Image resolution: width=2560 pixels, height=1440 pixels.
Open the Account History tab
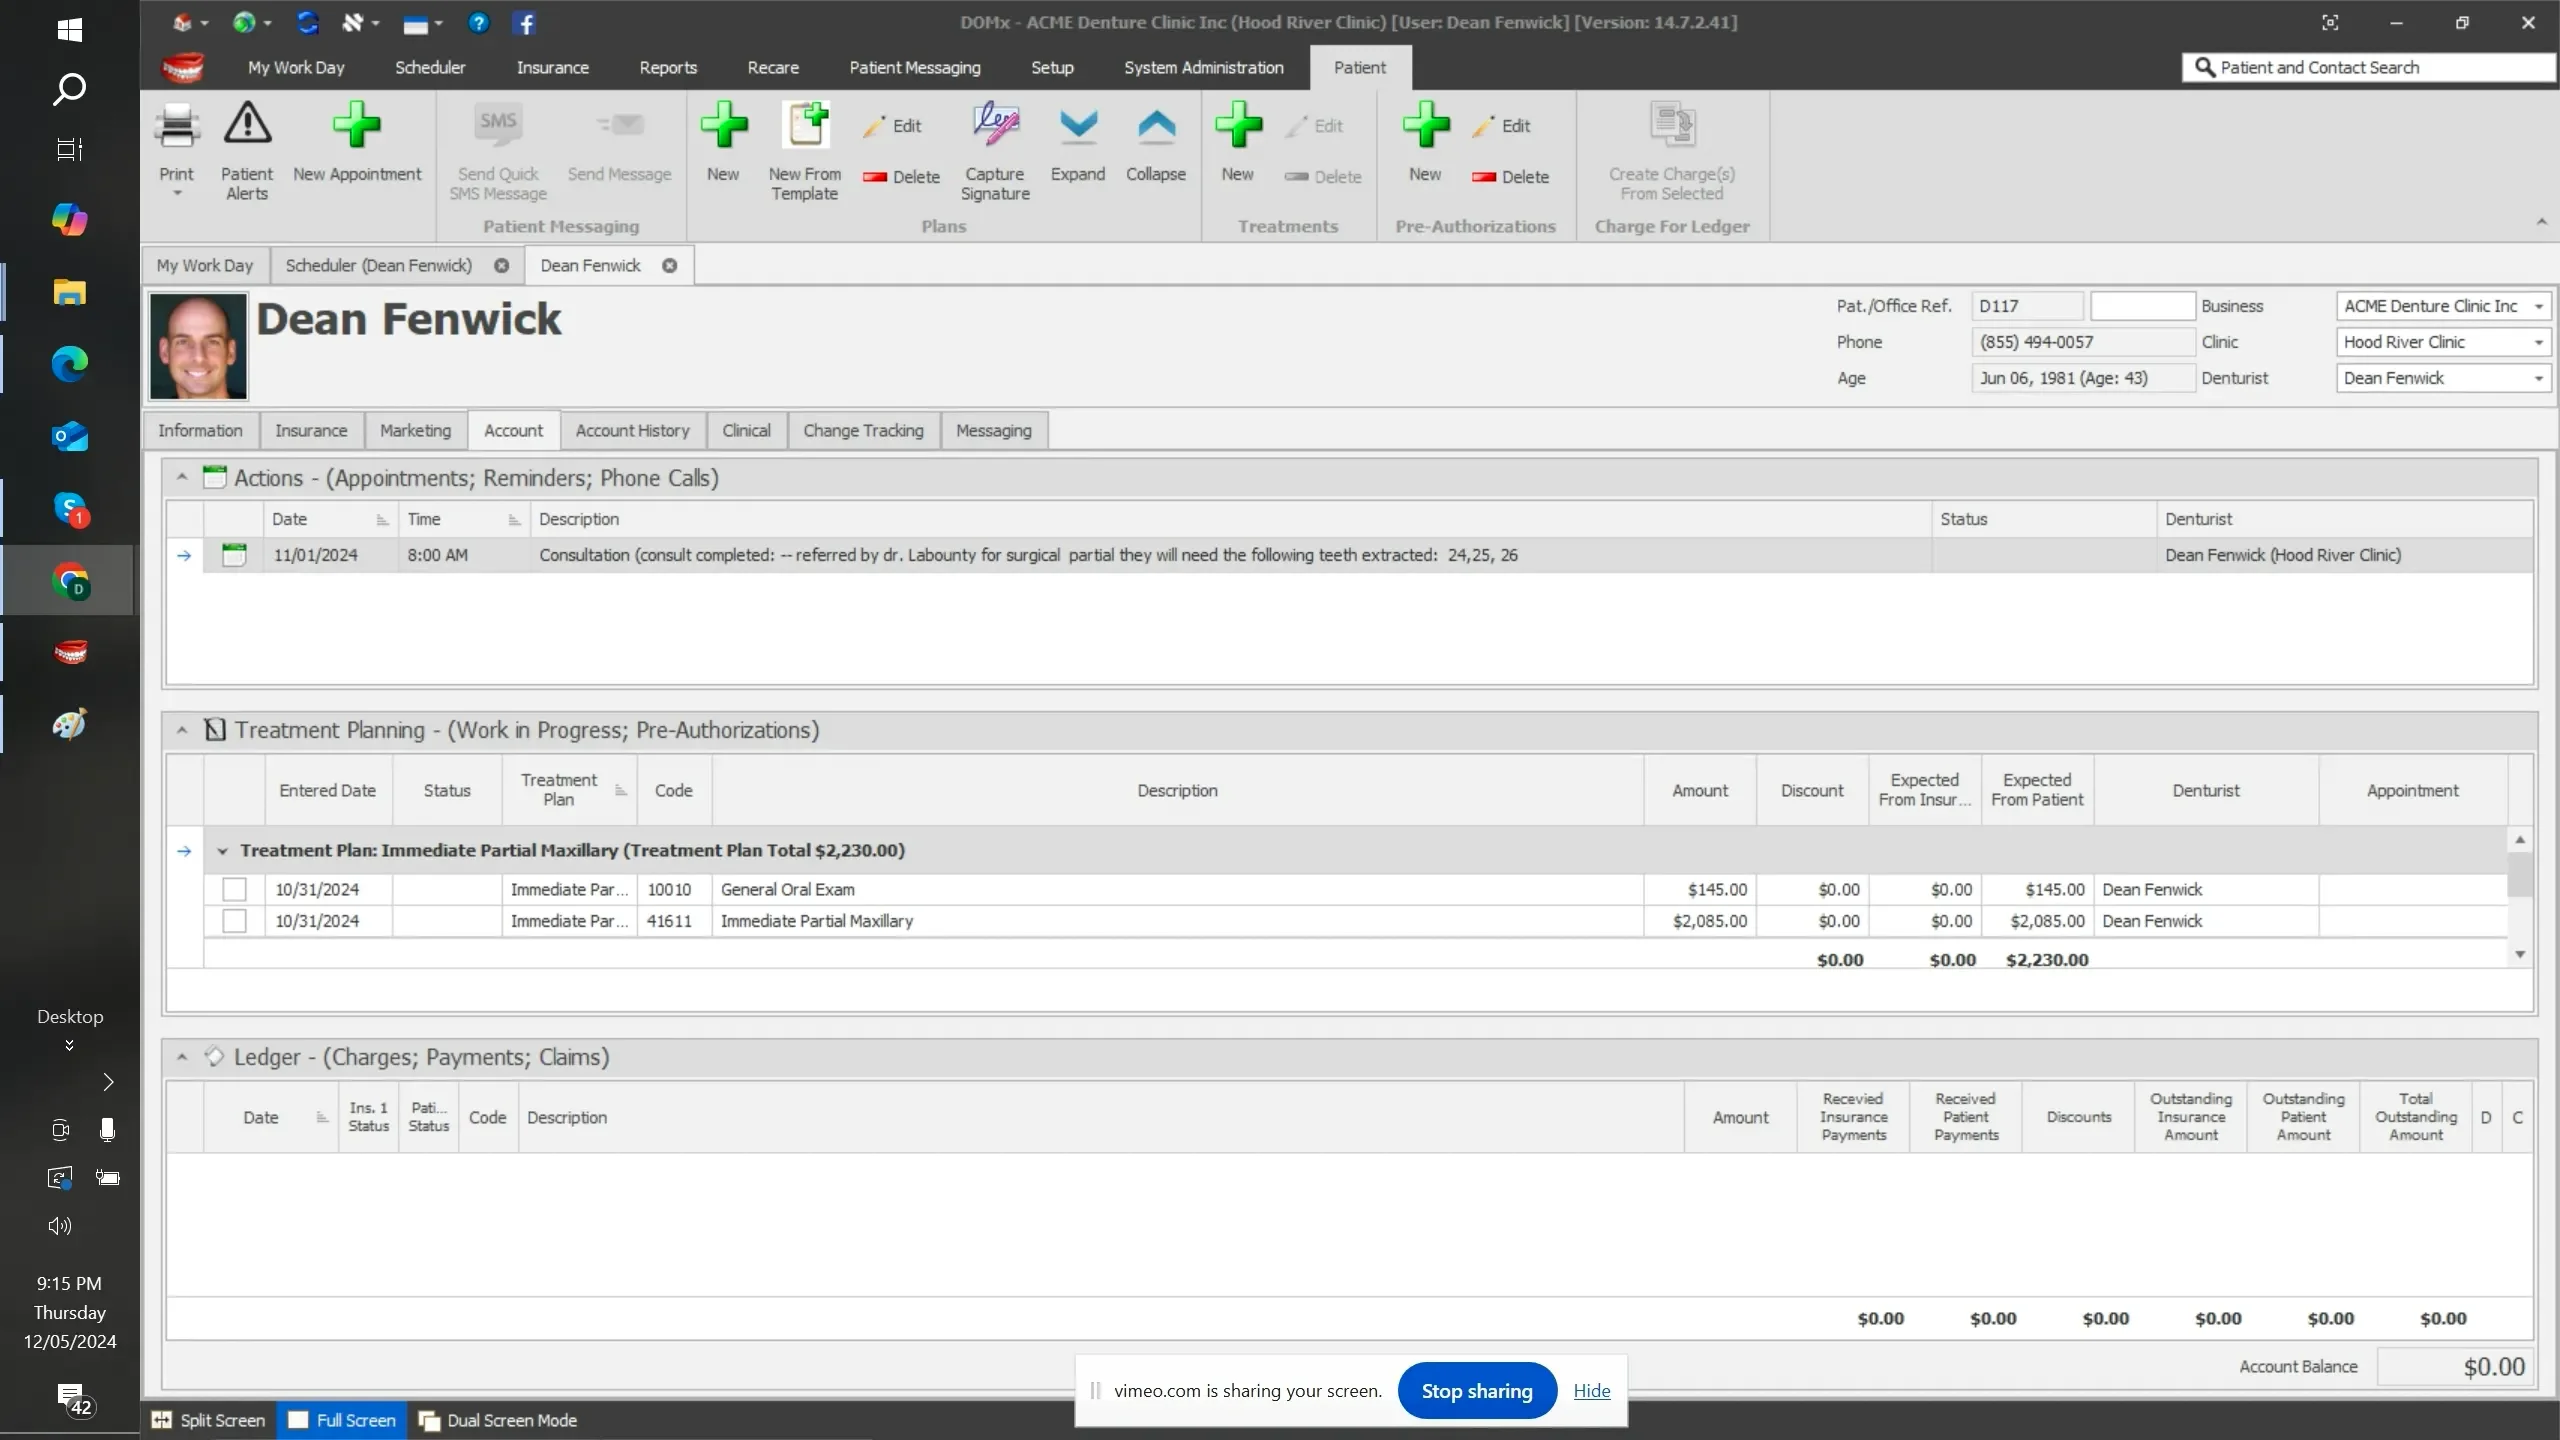point(632,430)
